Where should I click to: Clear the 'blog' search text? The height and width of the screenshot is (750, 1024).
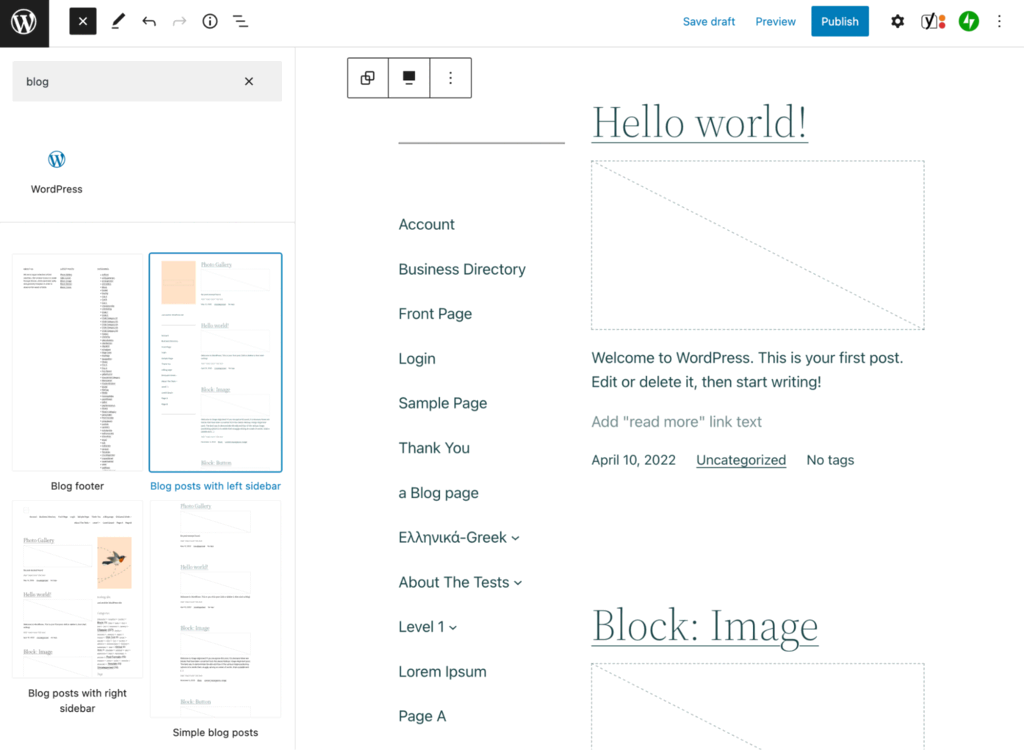tap(249, 82)
